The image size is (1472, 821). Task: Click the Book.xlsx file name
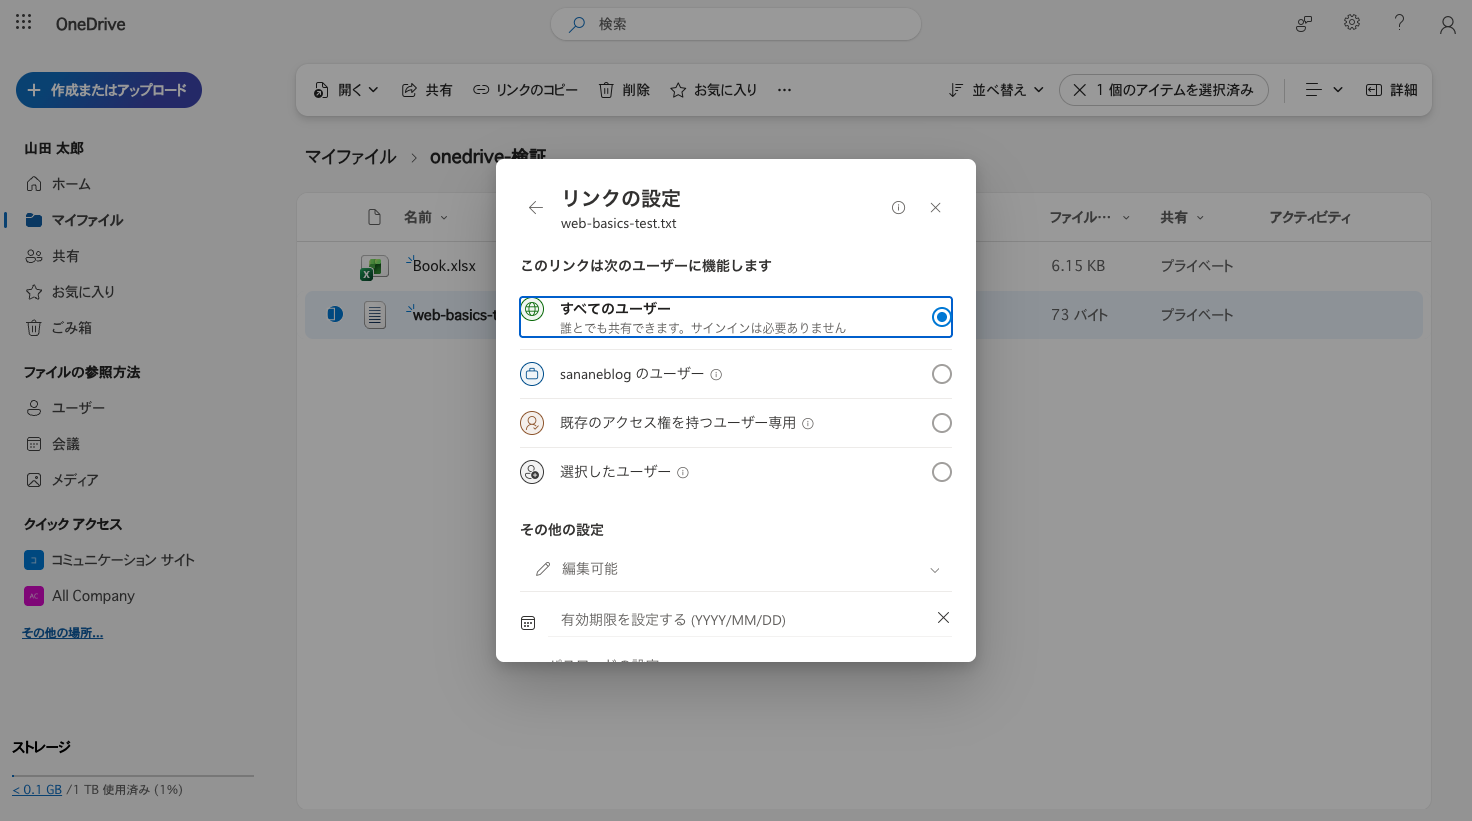[444, 266]
